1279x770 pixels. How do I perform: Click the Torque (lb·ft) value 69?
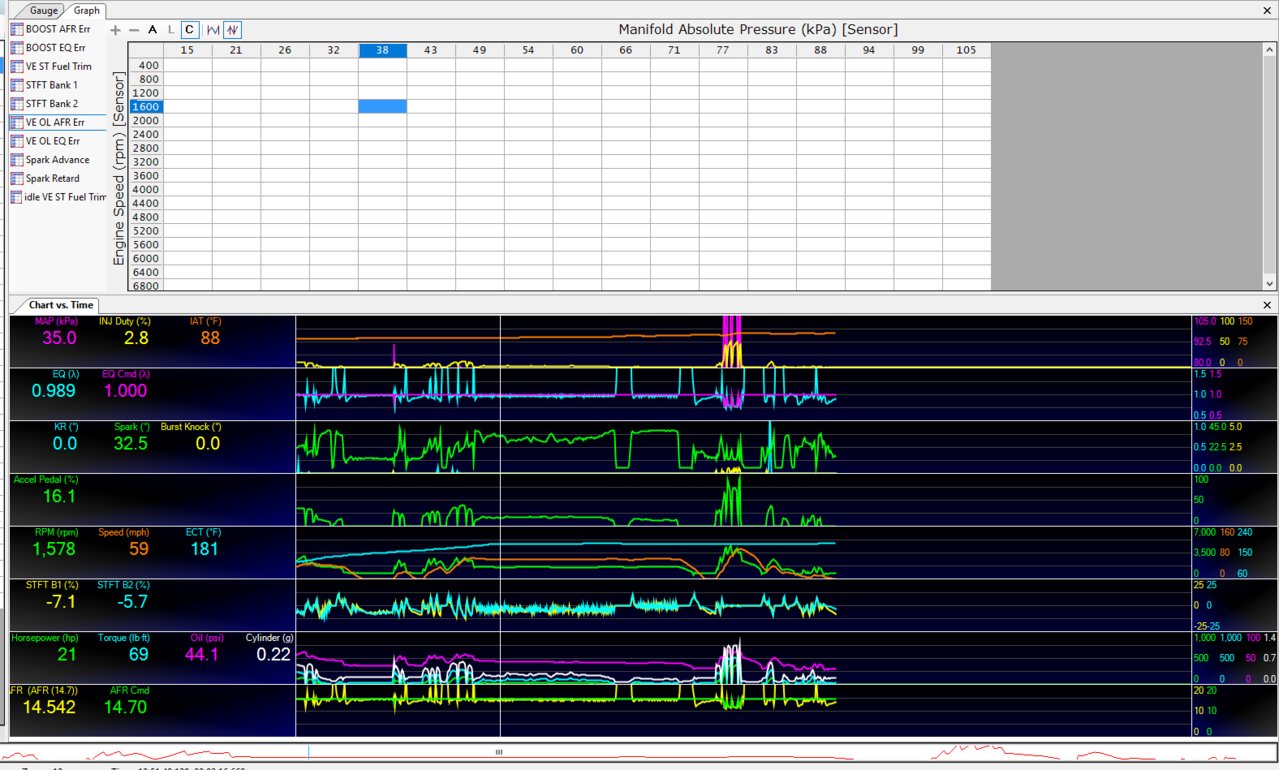click(x=138, y=654)
